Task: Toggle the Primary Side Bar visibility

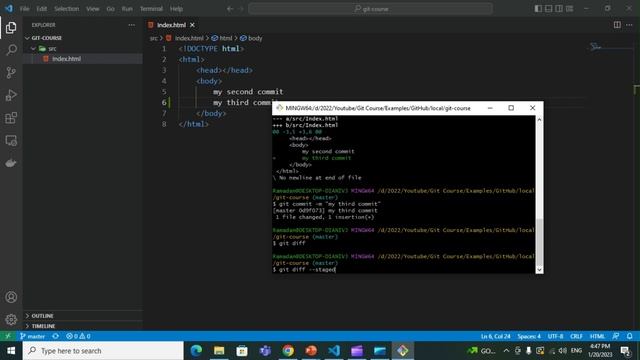Action: [538, 9]
